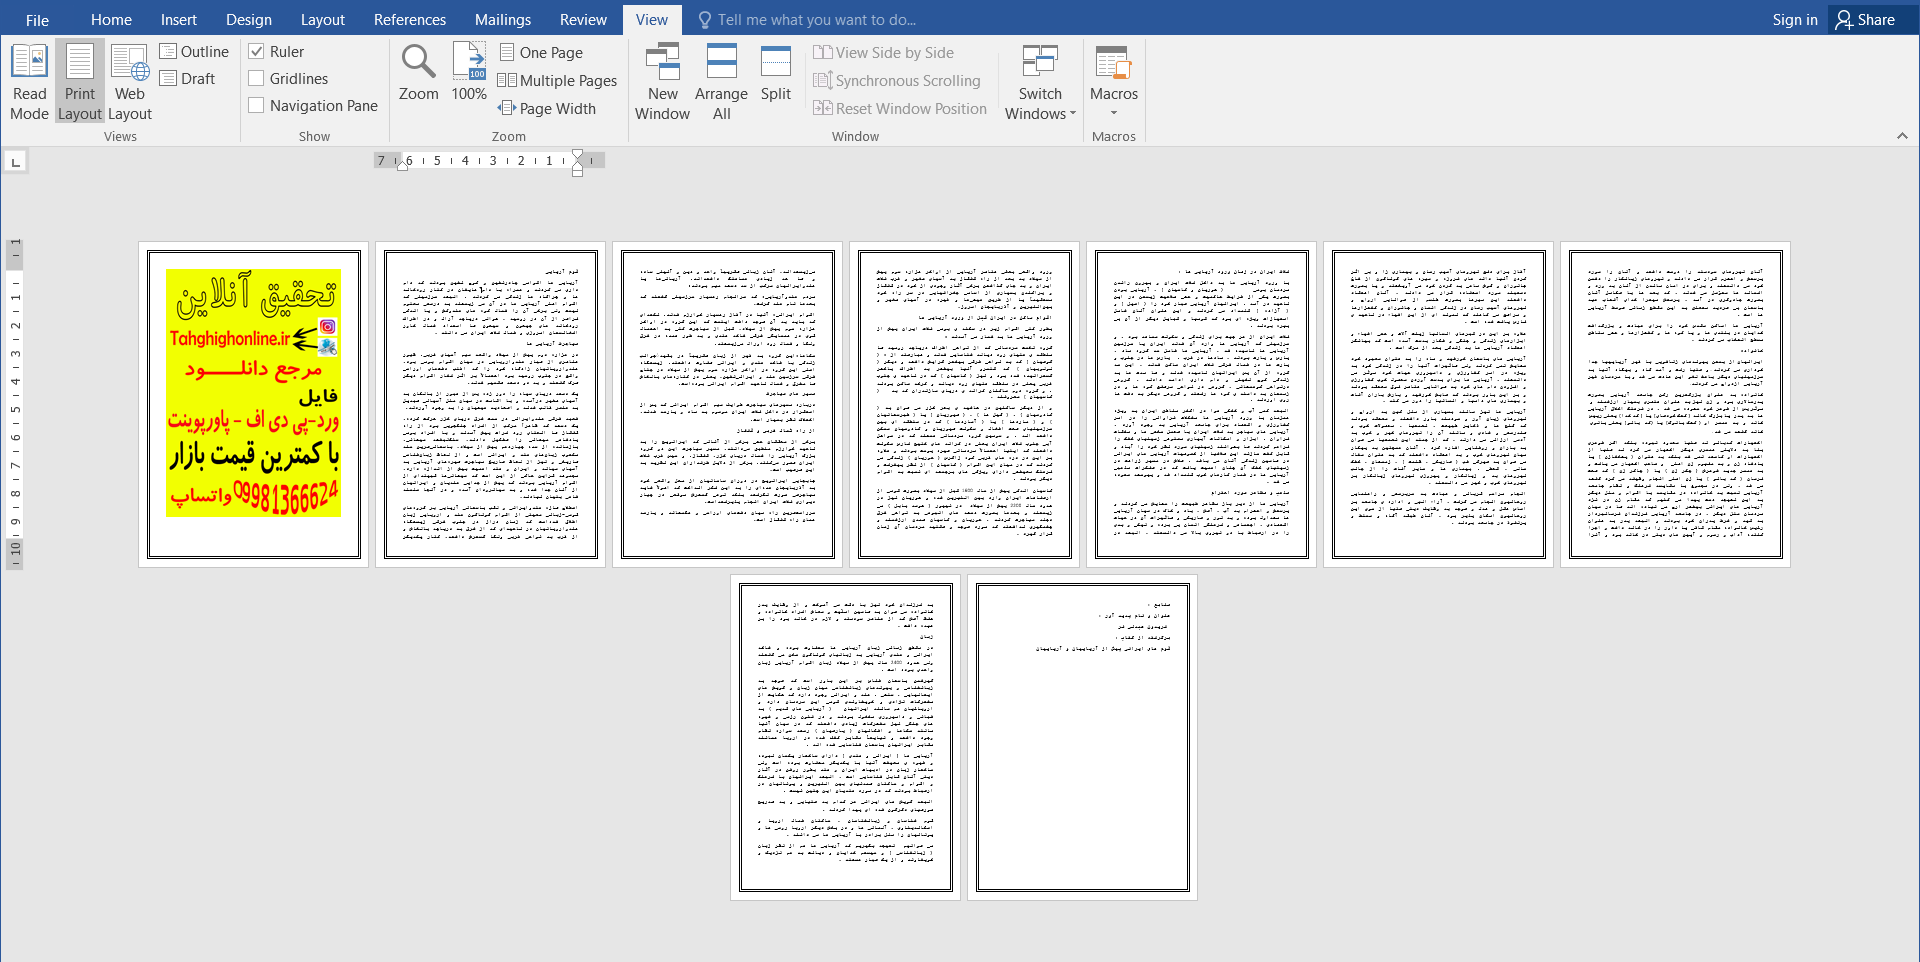Select the last page with references
This screenshot has width=1920, height=962.
coord(1083,737)
